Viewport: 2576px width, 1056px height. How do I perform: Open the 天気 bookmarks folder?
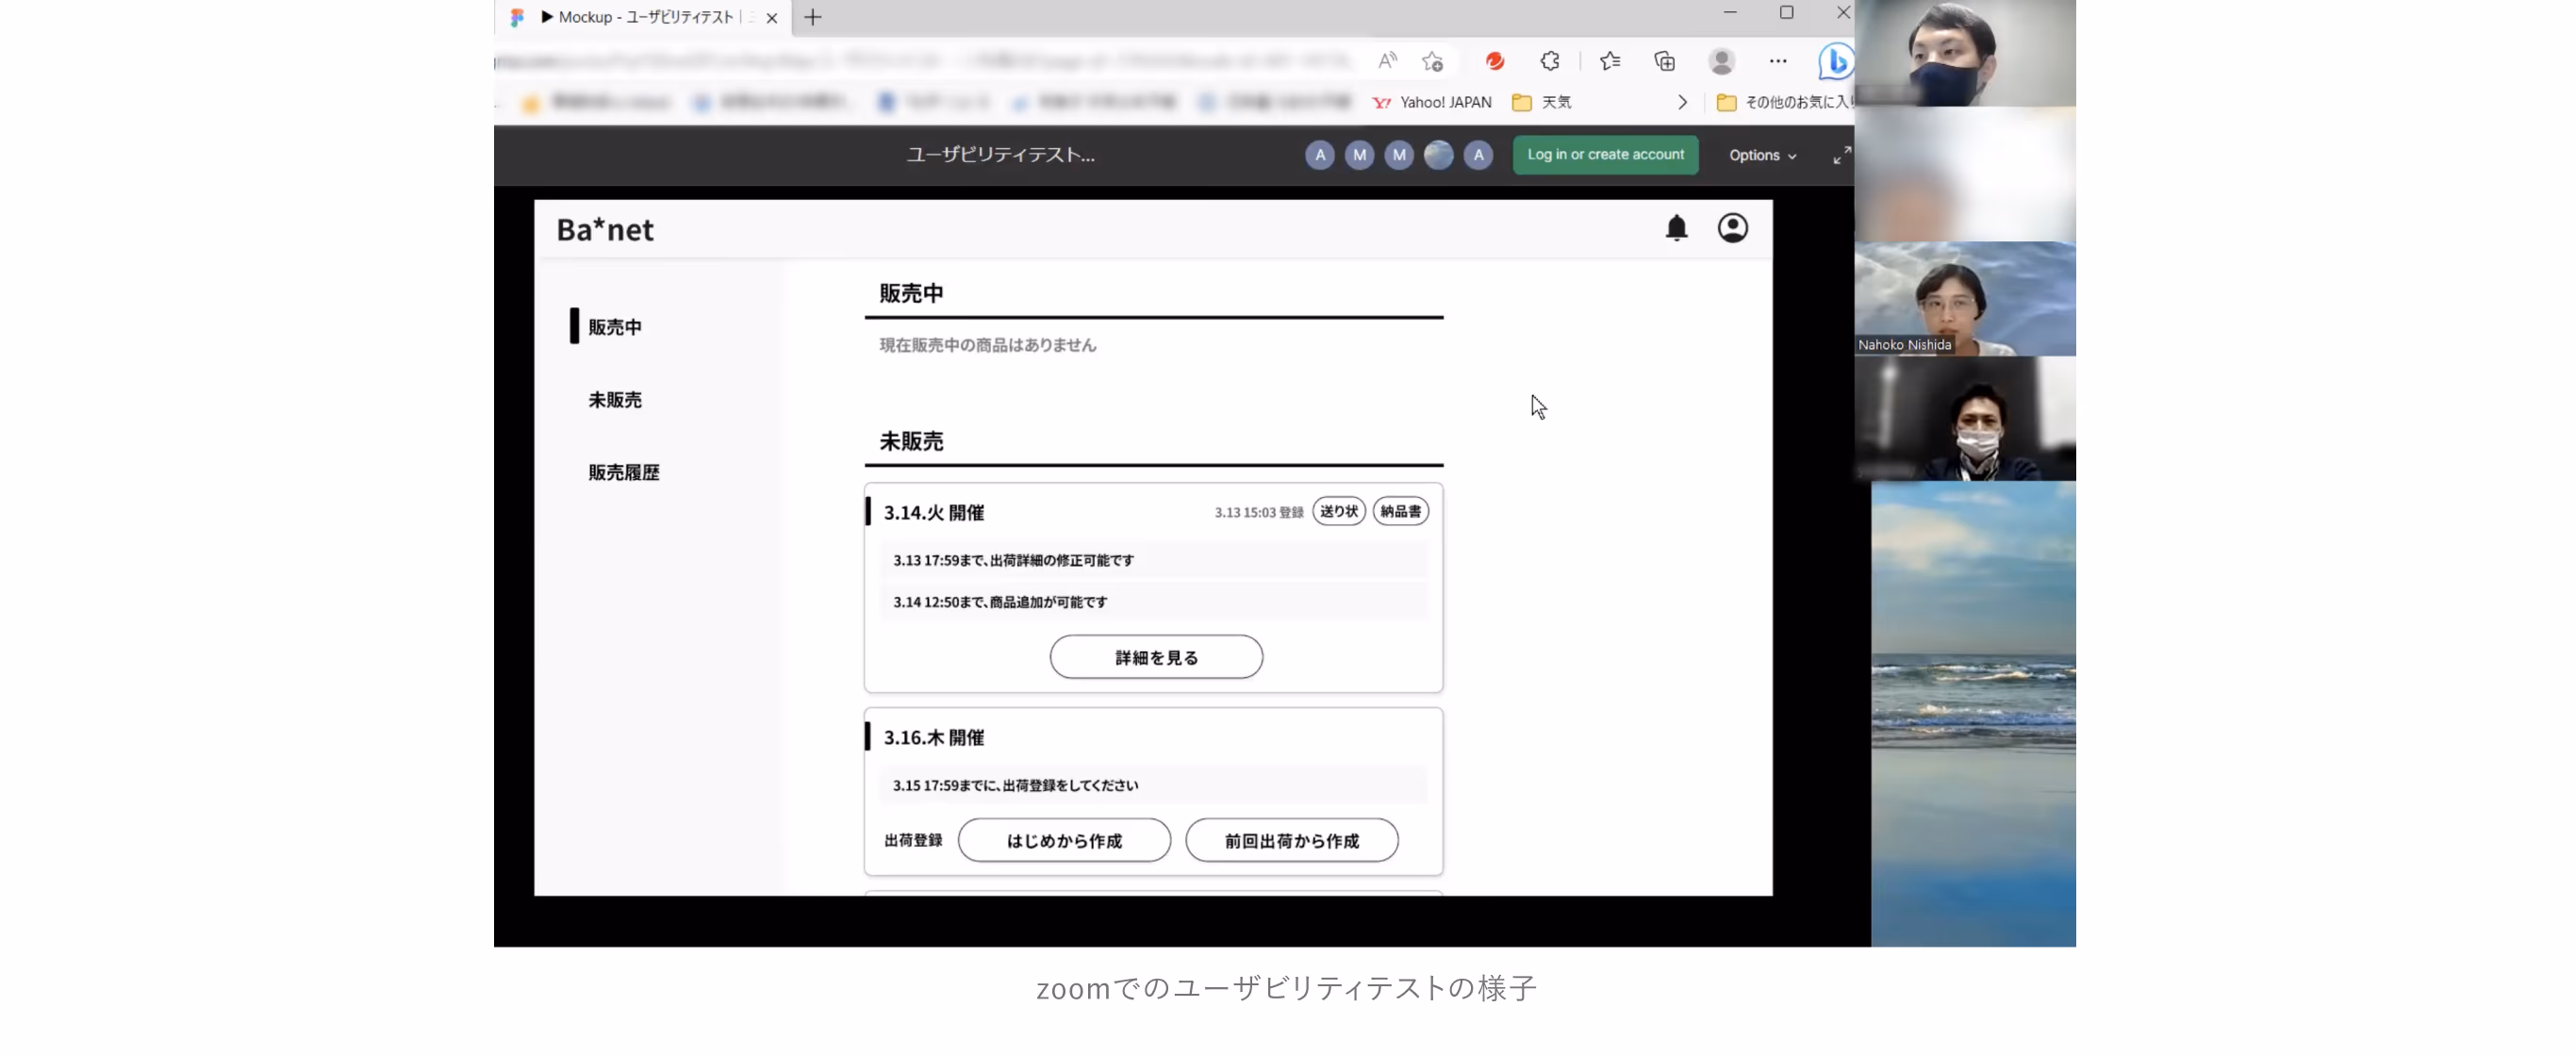click(1541, 102)
